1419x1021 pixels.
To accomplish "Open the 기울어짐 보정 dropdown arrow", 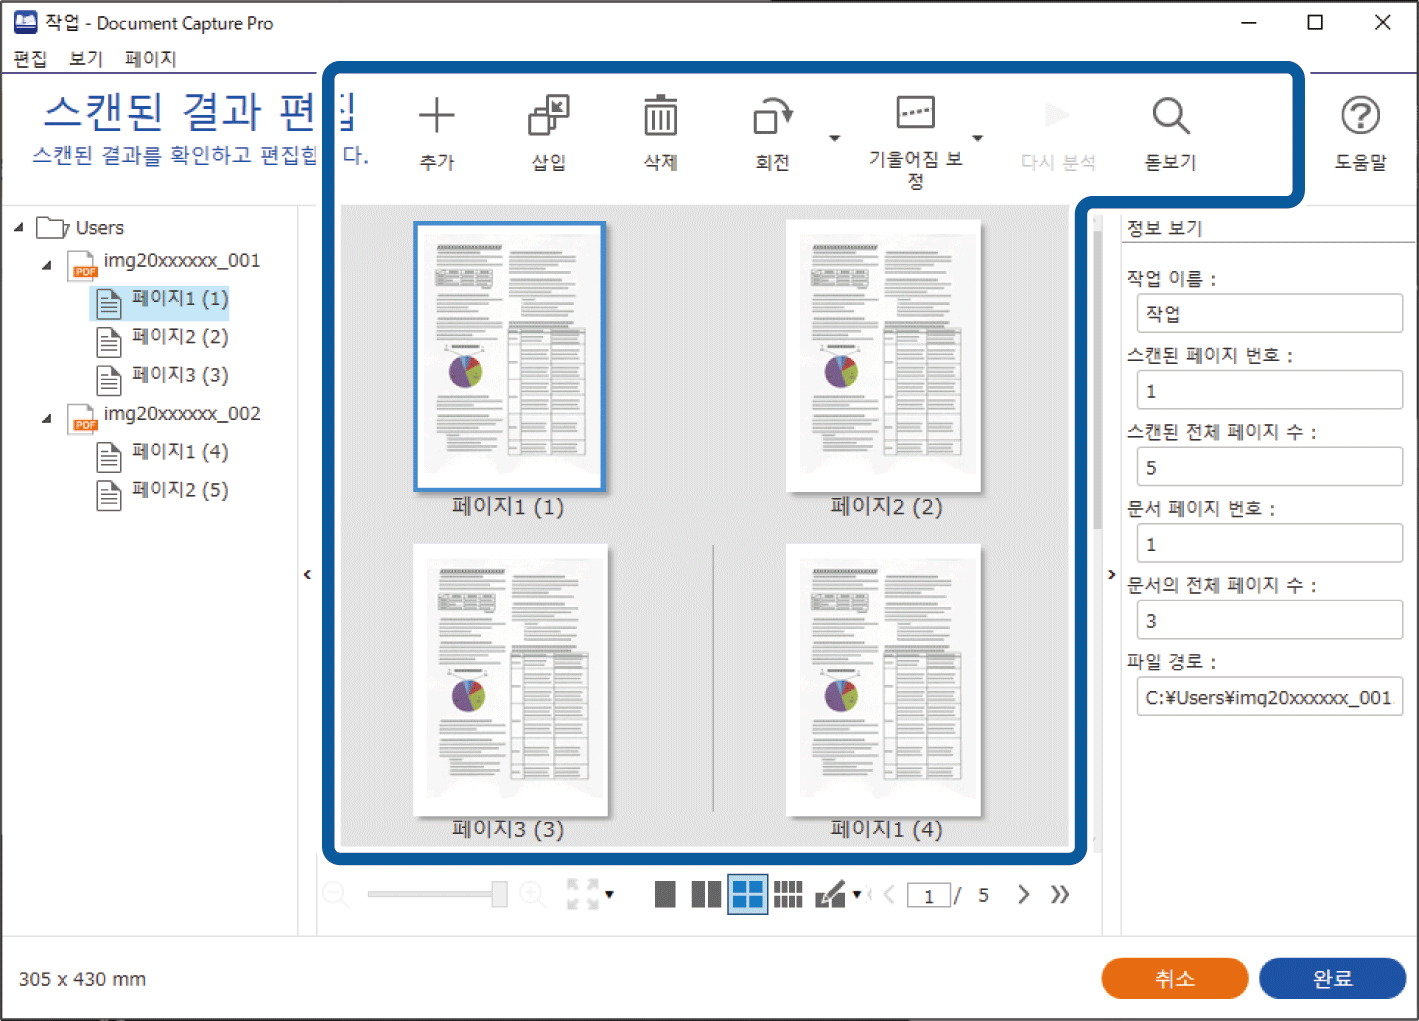I will click(978, 139).
